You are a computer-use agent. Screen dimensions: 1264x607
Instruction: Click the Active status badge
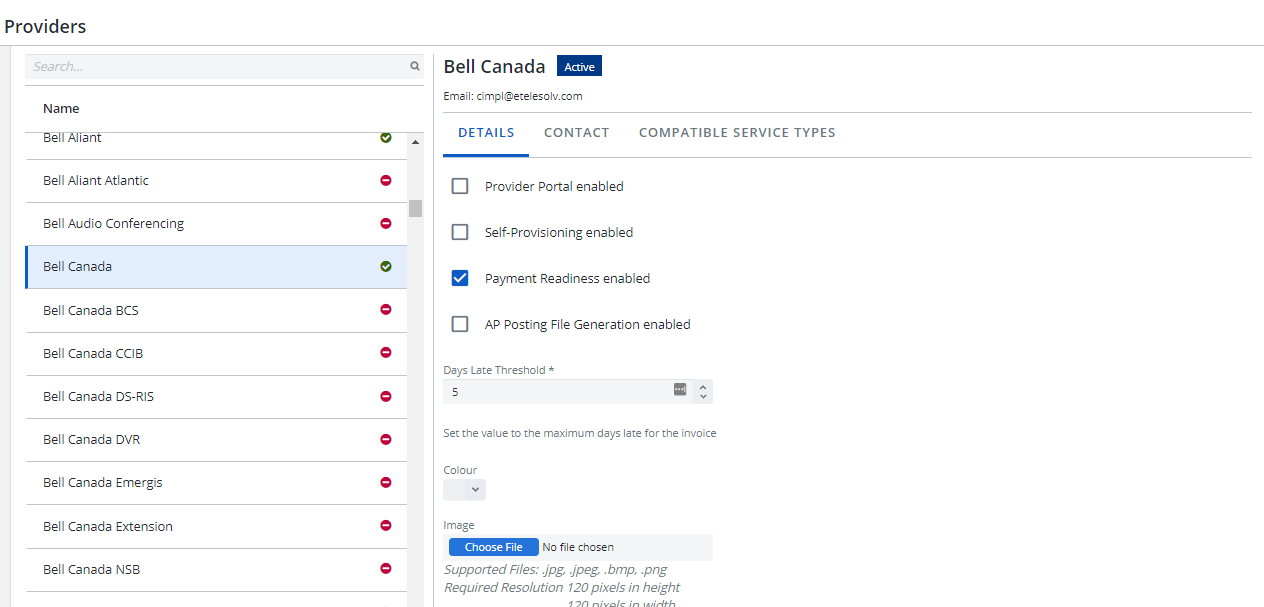[579, 67]
